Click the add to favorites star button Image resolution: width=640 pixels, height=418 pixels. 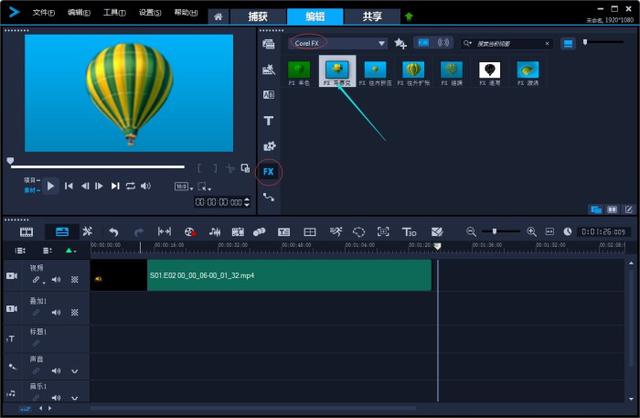(400, 43)
